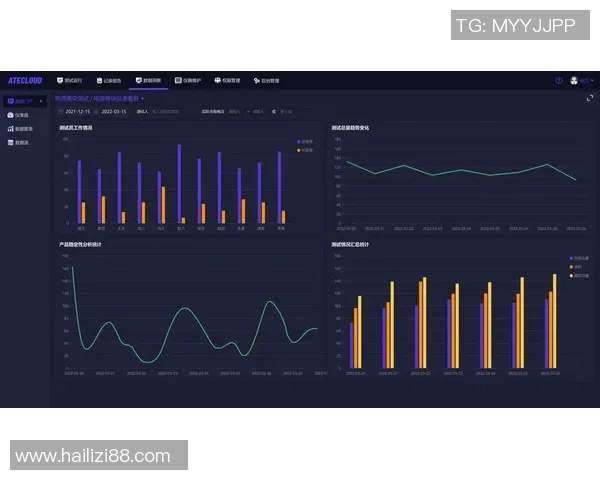Open 数据源 in the left sidebar
Screen dimensions: 600x480
click(20, 142)
